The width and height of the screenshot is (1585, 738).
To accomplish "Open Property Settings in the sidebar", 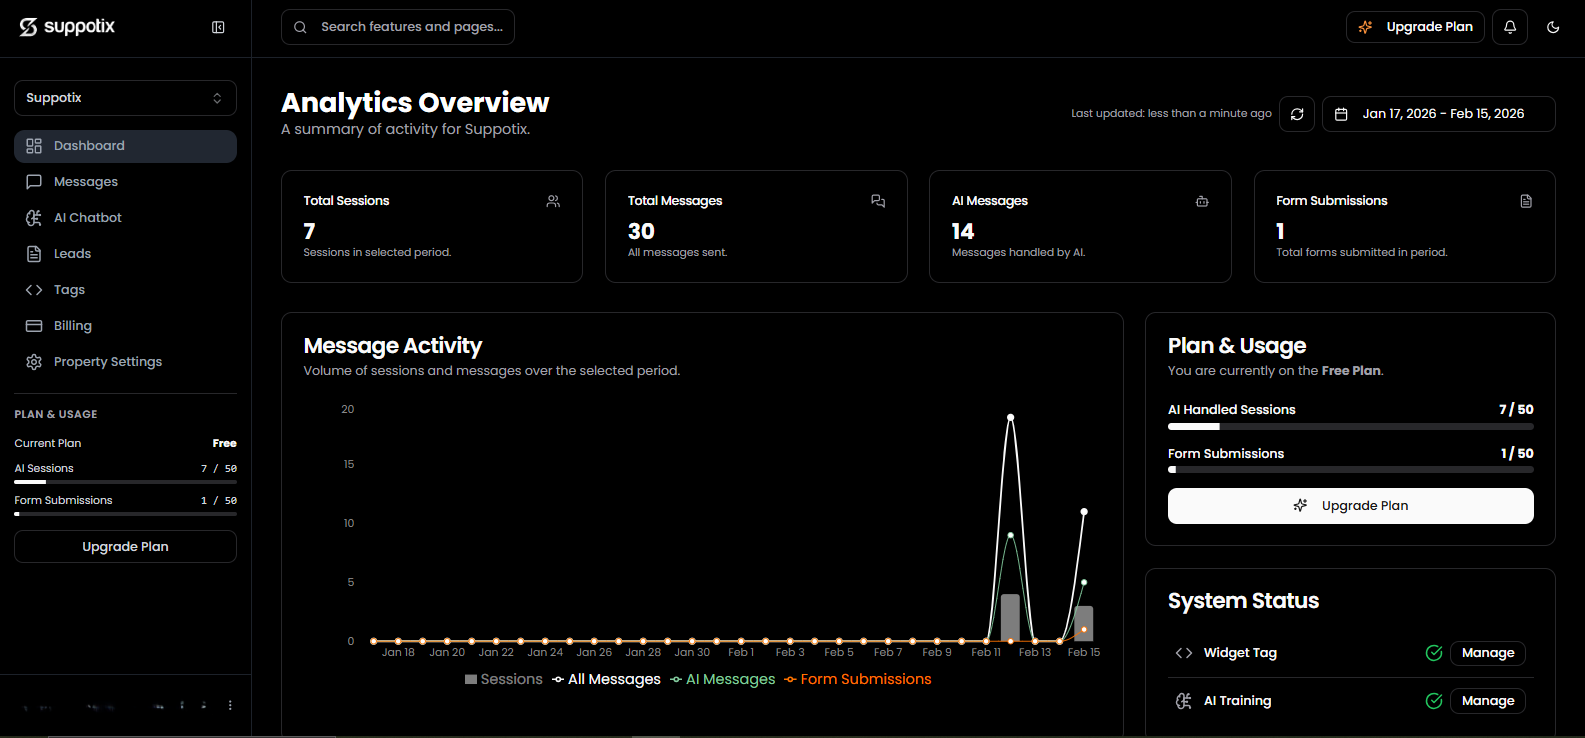I will (x=125, y=362).
